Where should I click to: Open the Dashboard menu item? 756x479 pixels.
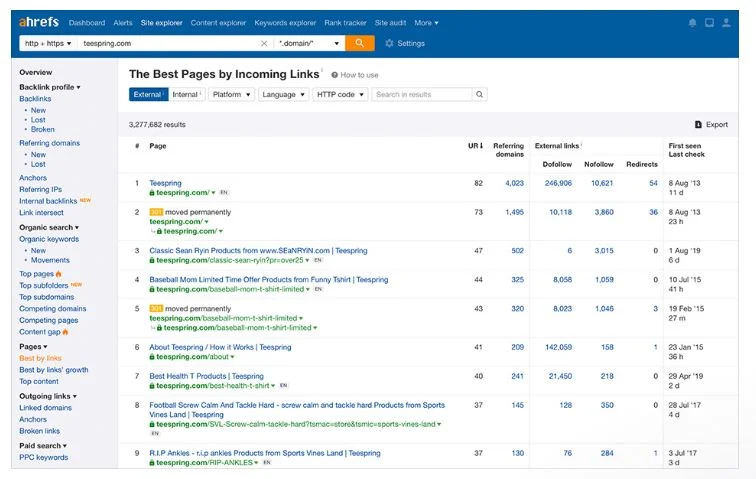pos(87,23)
